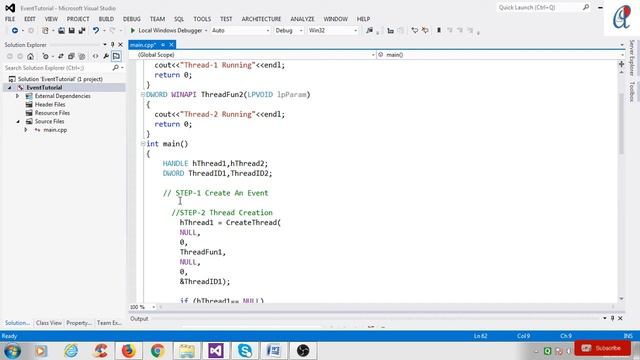Open the FILE menu
The image size is (640, 360).
[x=10, y=19]
